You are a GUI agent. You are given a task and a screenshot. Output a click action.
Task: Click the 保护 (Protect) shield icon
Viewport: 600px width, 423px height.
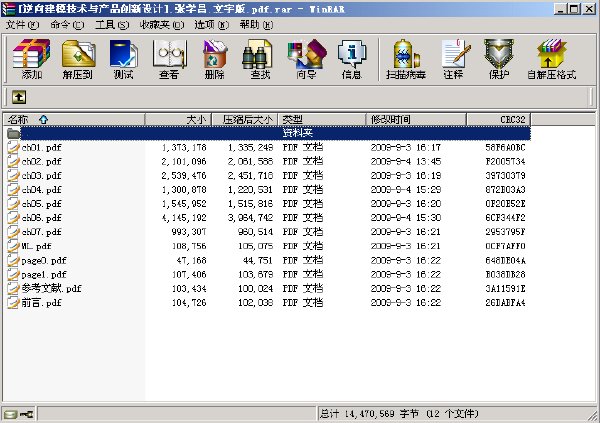(499, 59)
